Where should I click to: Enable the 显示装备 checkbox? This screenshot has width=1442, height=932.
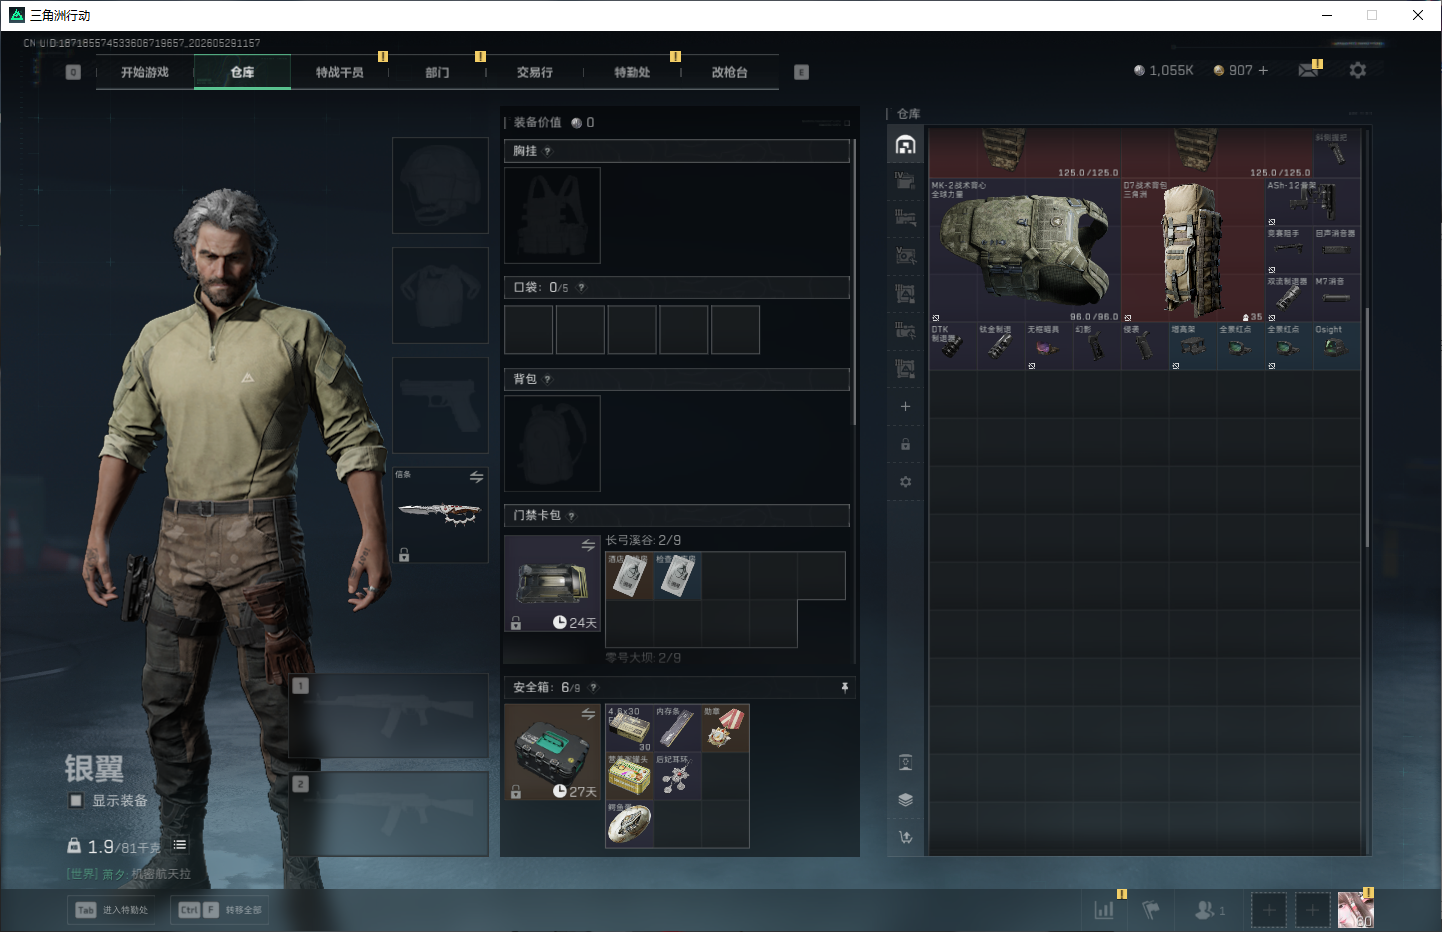point(76,800)
